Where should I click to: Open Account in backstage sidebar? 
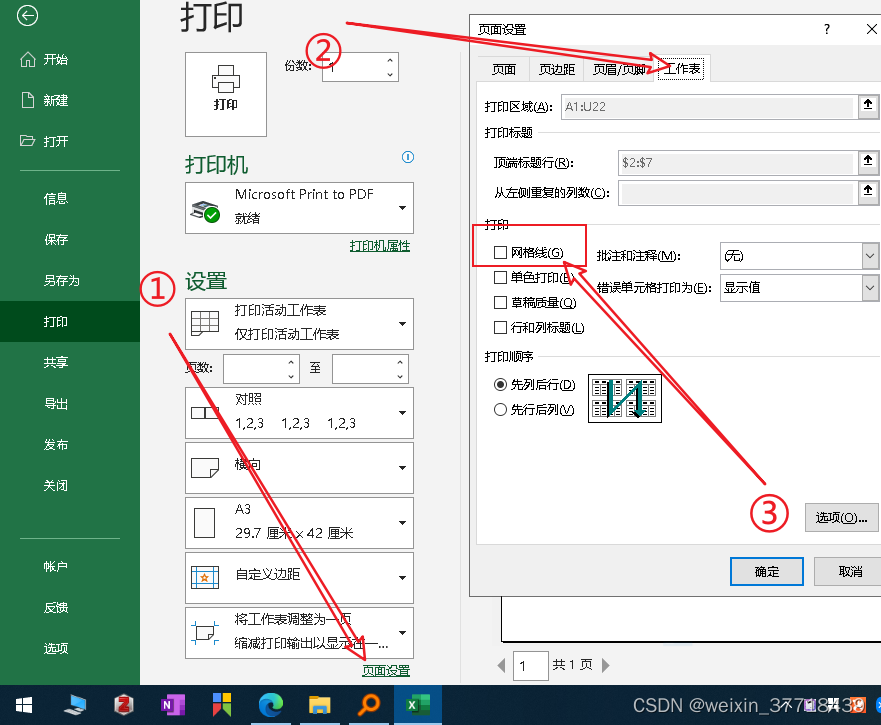click(x=70, y=567)
